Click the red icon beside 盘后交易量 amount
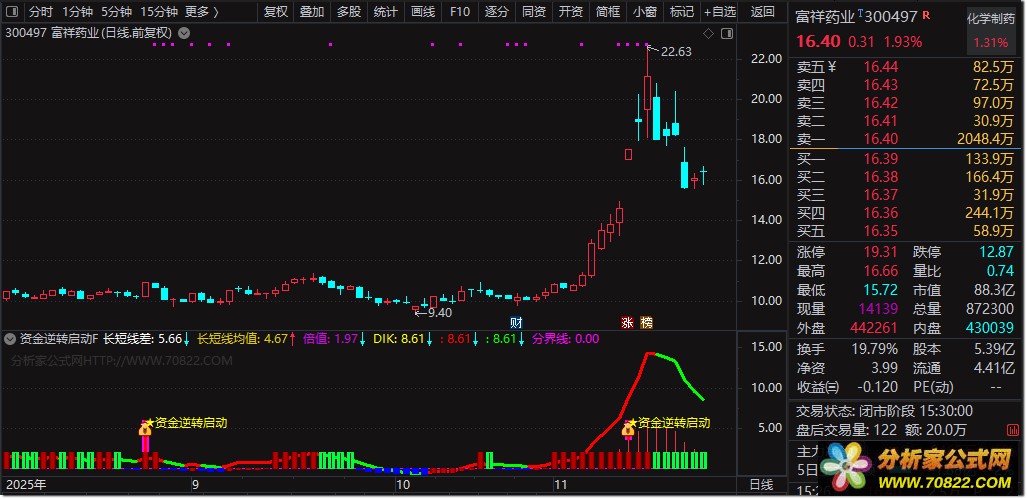The height and width of the screenshot is (499, 1028). (1014, 429)
